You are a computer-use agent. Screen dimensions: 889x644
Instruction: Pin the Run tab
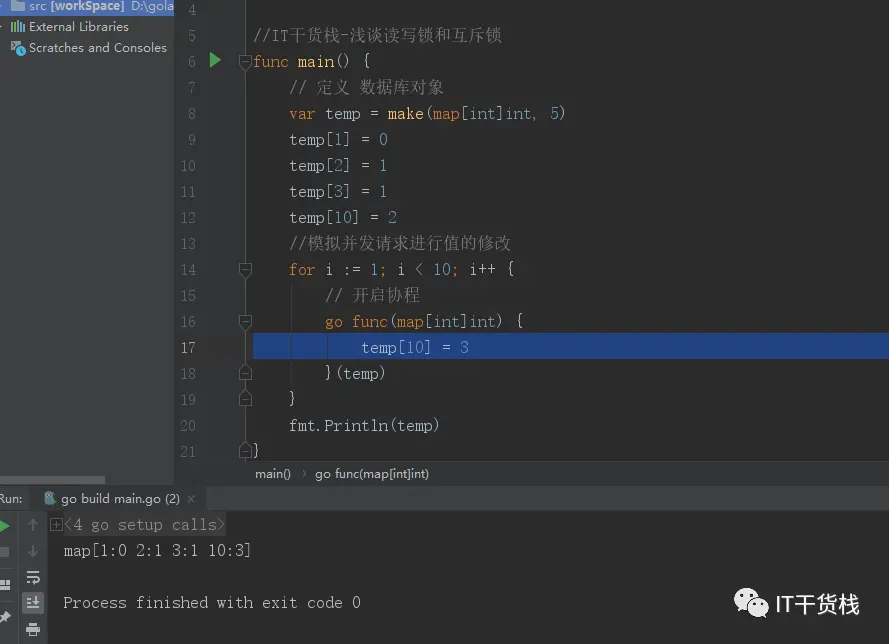point(5,617)
